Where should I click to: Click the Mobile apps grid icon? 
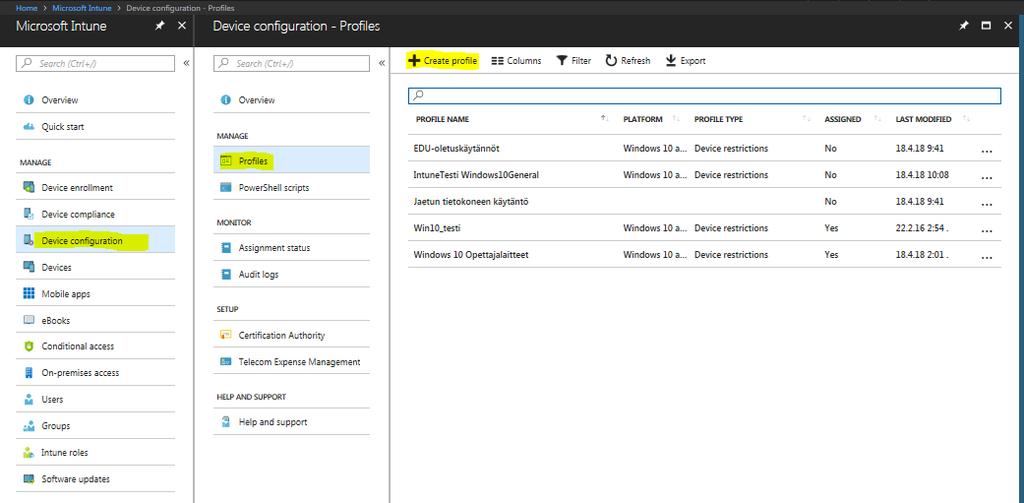[29, 294]
